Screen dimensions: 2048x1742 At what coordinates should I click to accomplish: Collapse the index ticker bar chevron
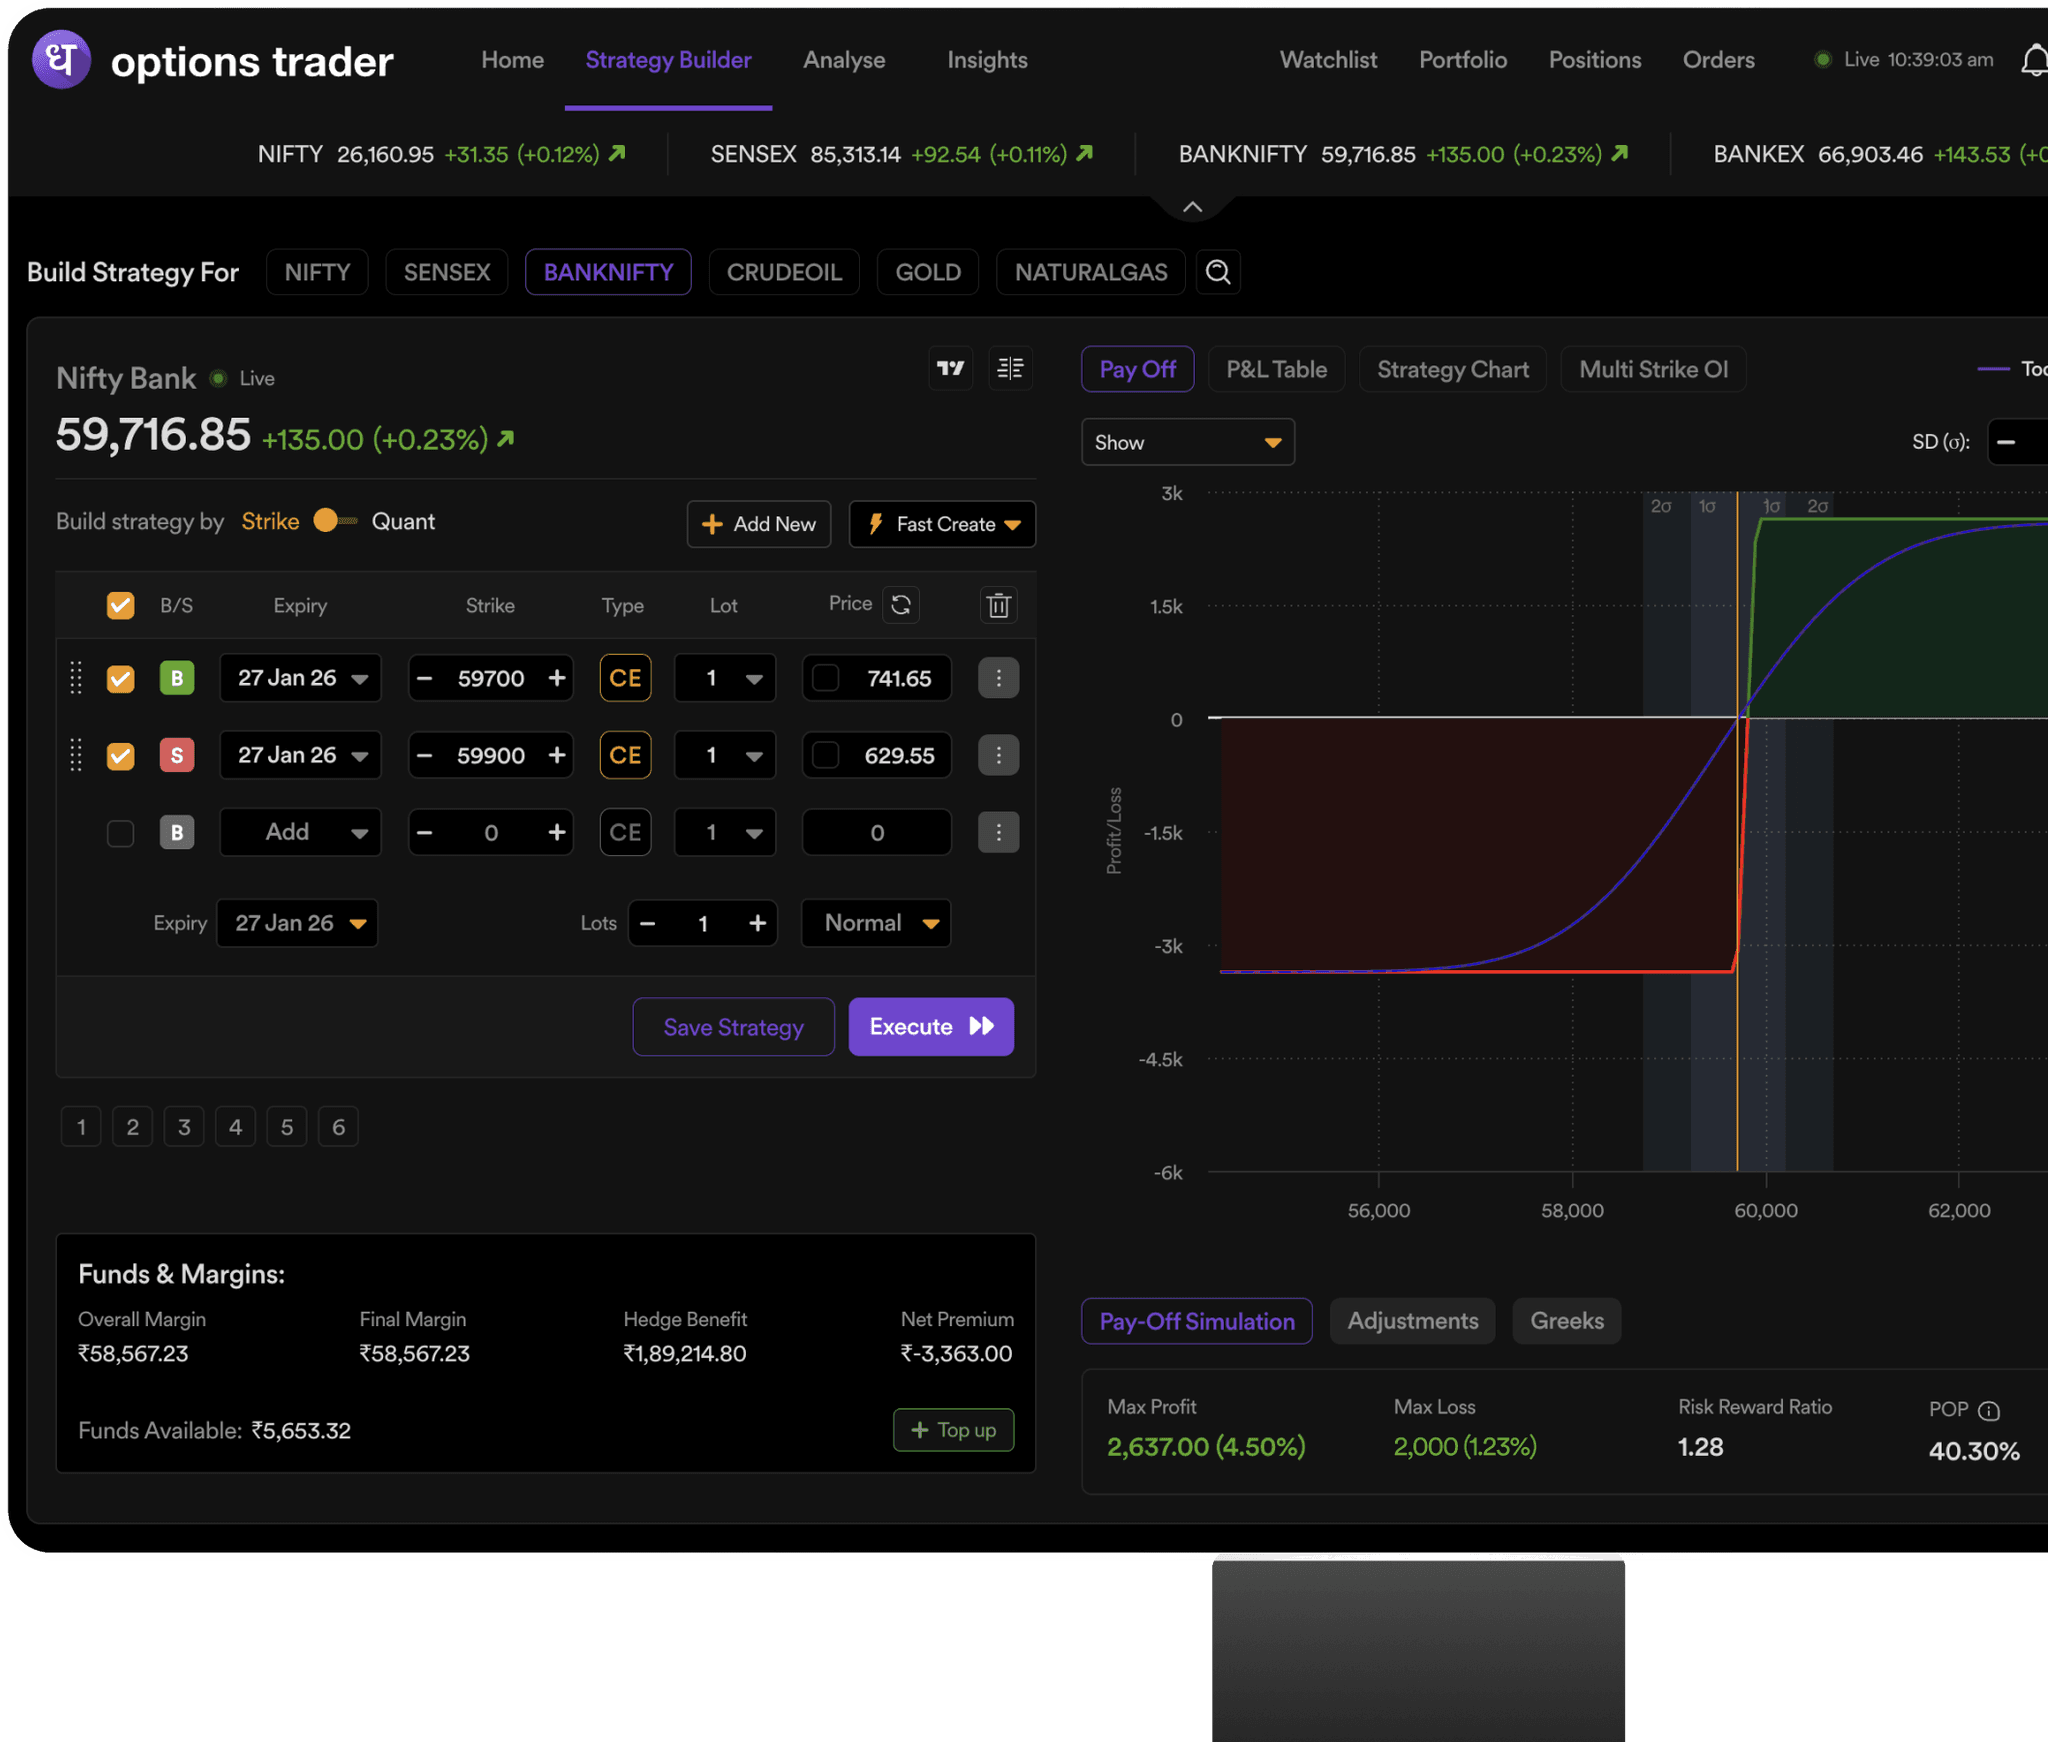tap(1192, 207)
